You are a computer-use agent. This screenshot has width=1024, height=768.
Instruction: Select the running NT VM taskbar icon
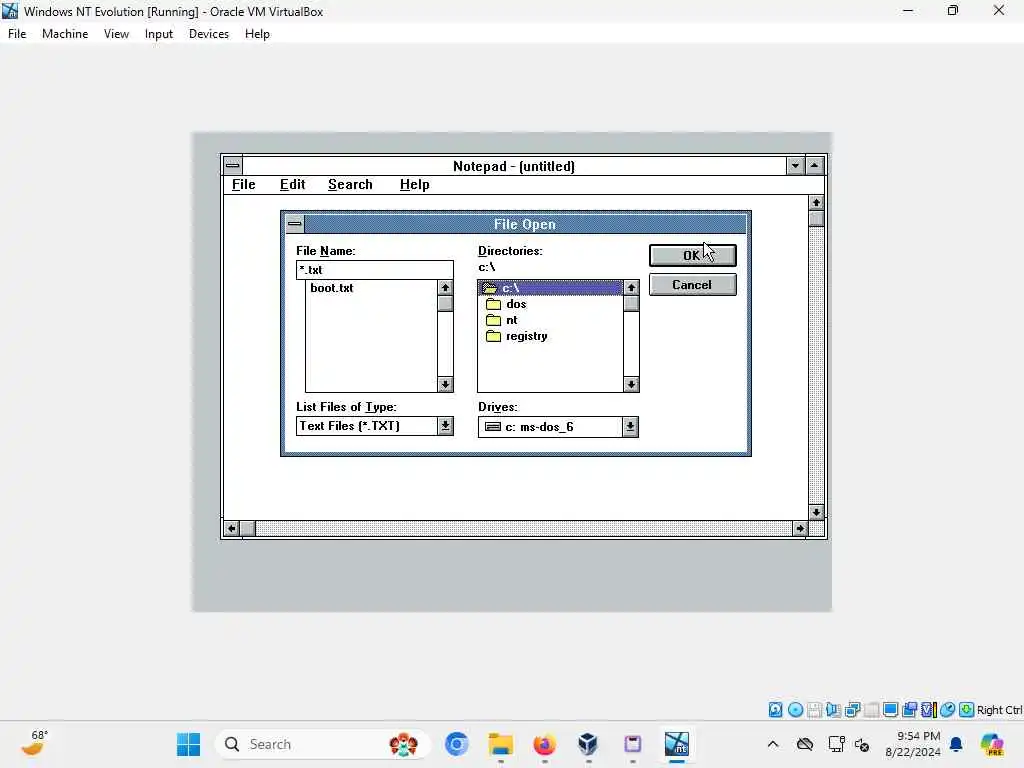677,744
